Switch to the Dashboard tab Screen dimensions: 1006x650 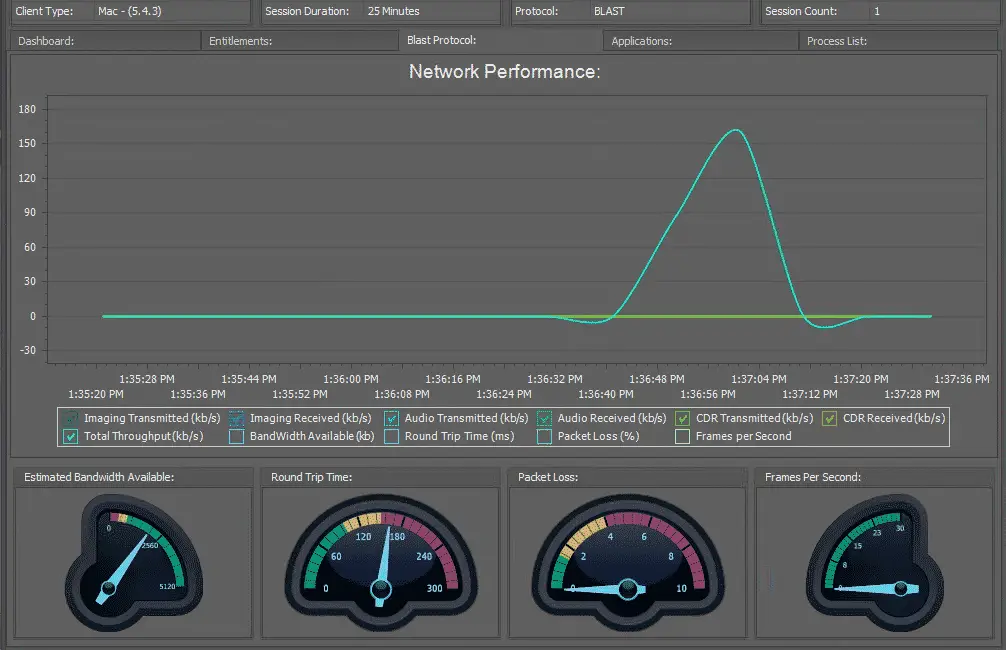click(105, 41)
